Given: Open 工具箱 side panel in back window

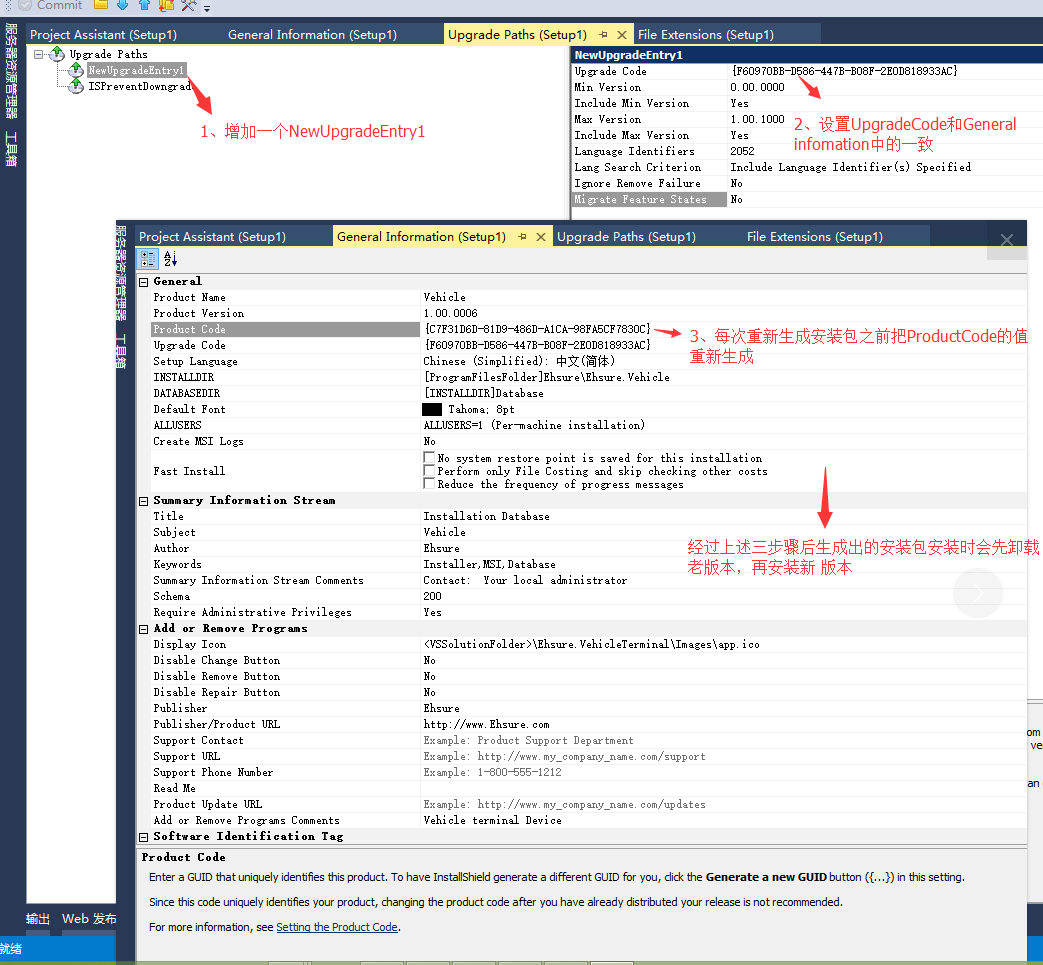Looking at the screenshot, I should pos(11,148).
